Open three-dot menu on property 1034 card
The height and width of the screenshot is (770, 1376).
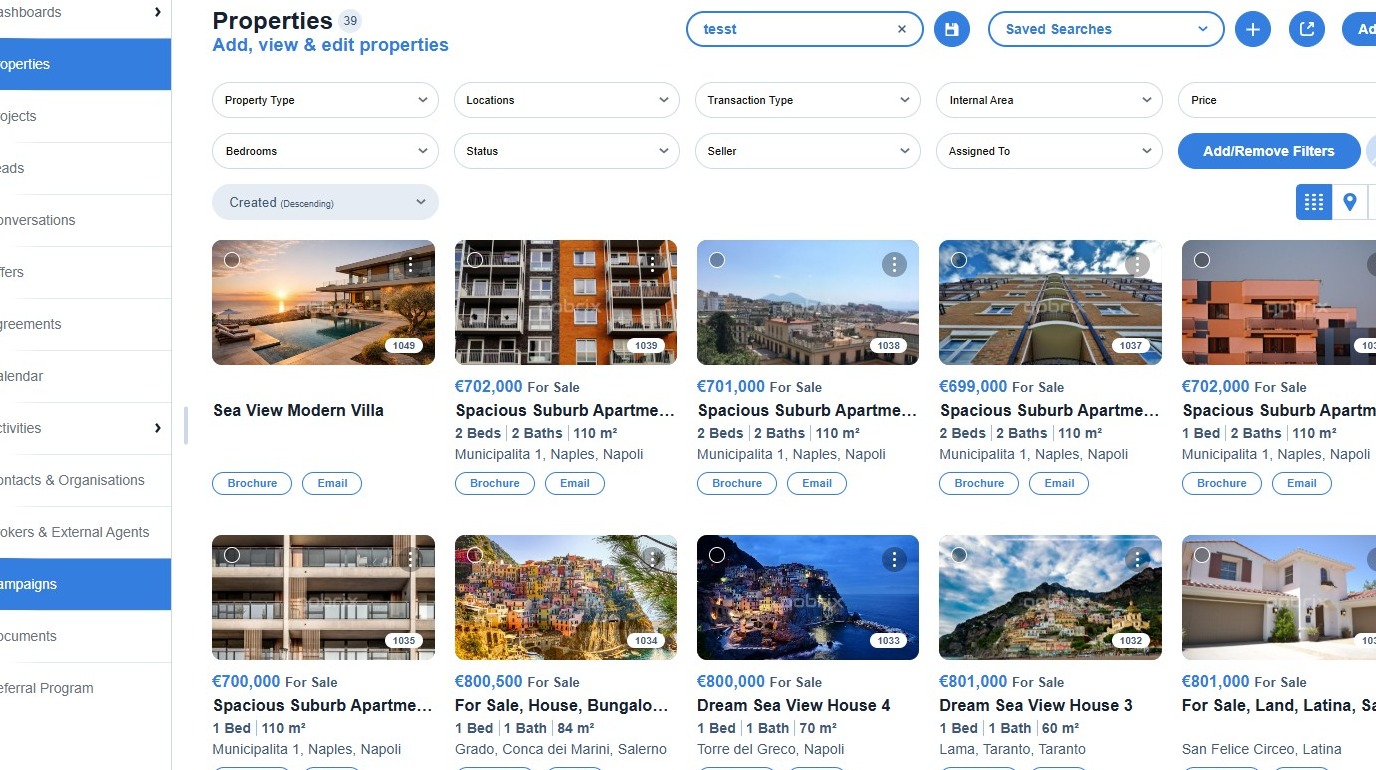click(x=652, y=559)
